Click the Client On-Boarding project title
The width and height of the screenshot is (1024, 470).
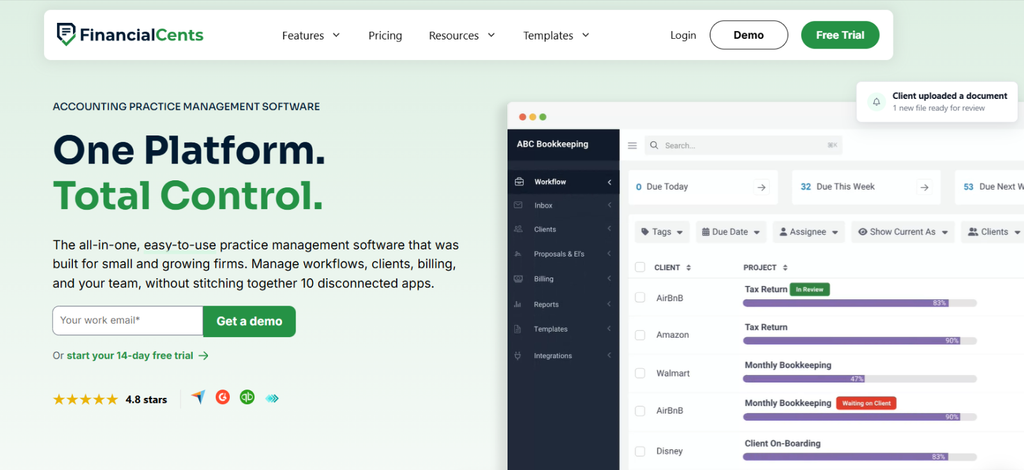click(x=782, y=443)
